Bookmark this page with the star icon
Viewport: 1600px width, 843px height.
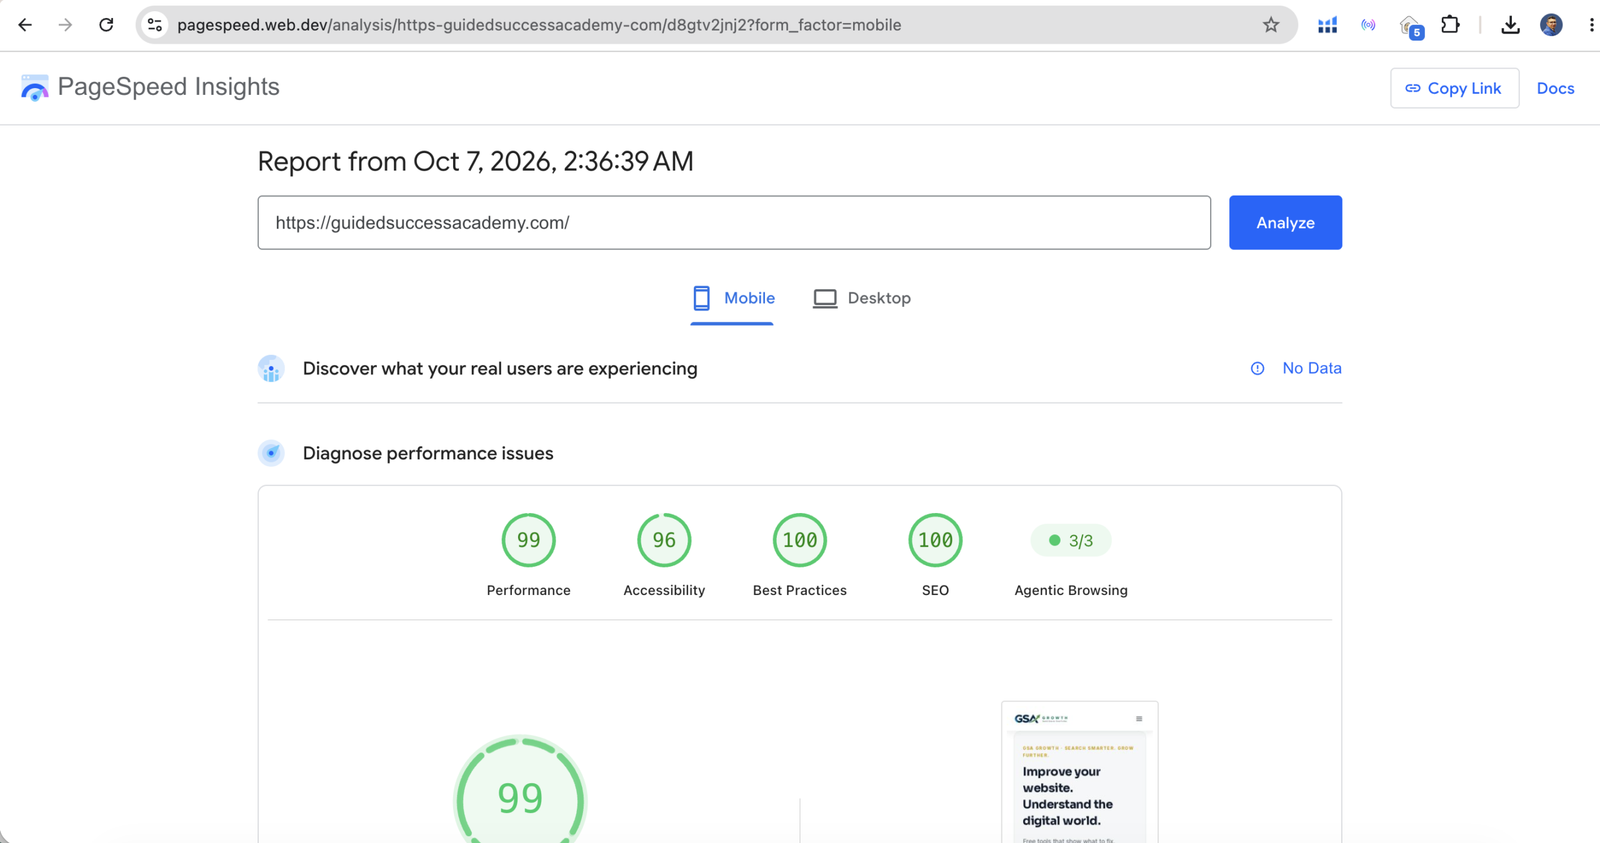[1271, 25]
